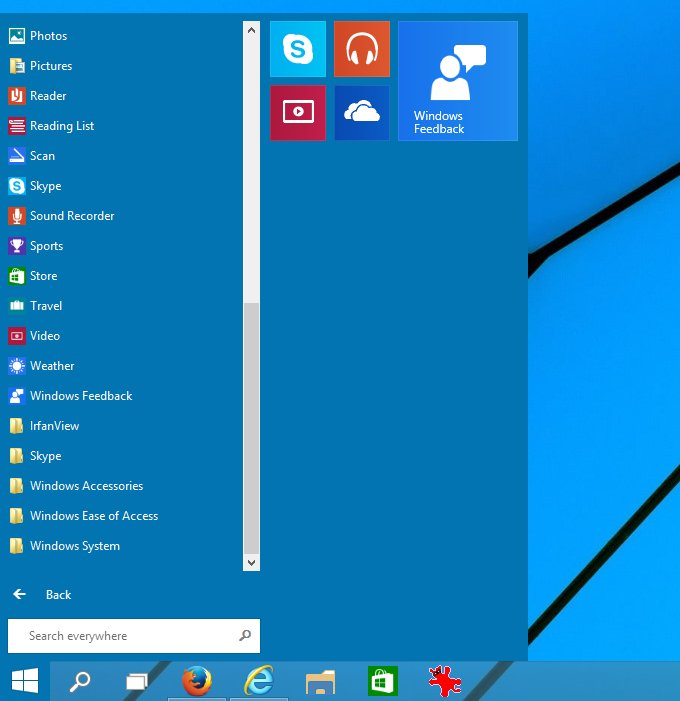Screen dimensions: 680x701
Task: Open the Music headphones tile
Action: (362, 49)
